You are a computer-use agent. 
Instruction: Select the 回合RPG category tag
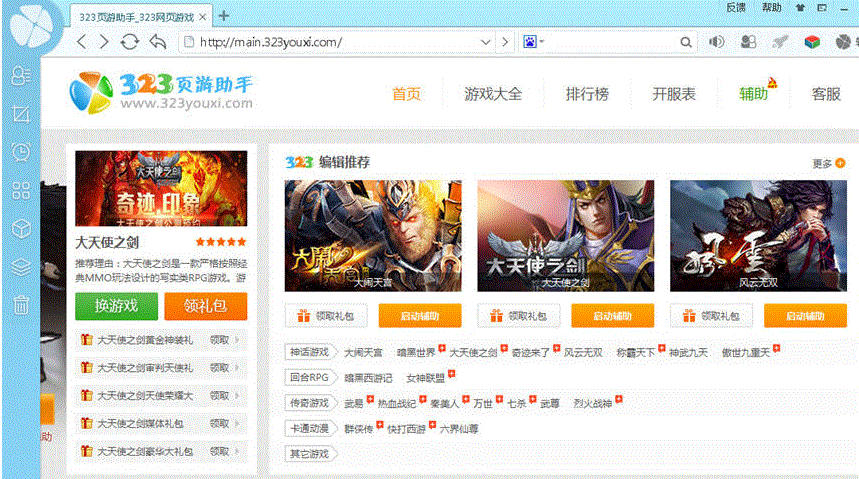tap(310, 378)
